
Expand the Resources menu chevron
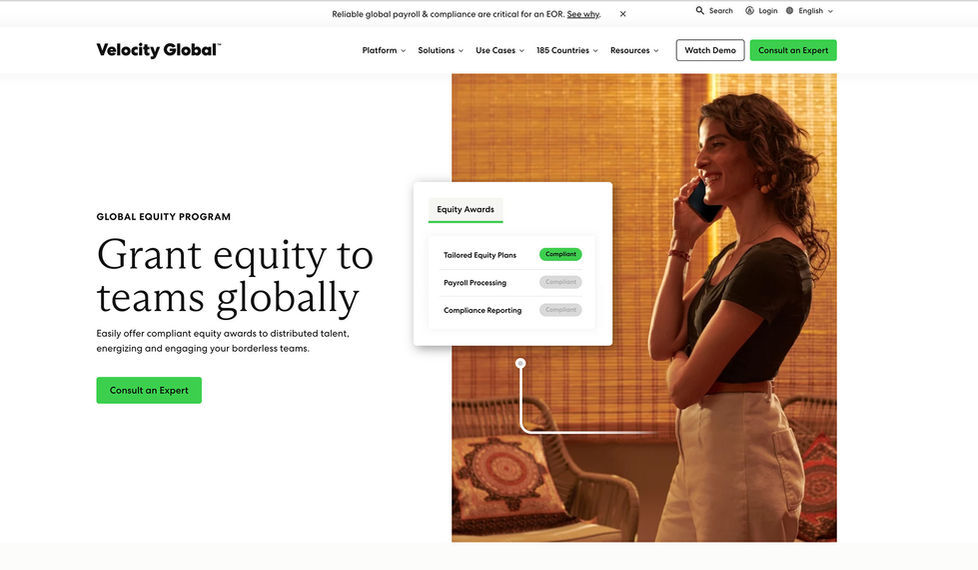pyautogui.click(x=656, y=51)
